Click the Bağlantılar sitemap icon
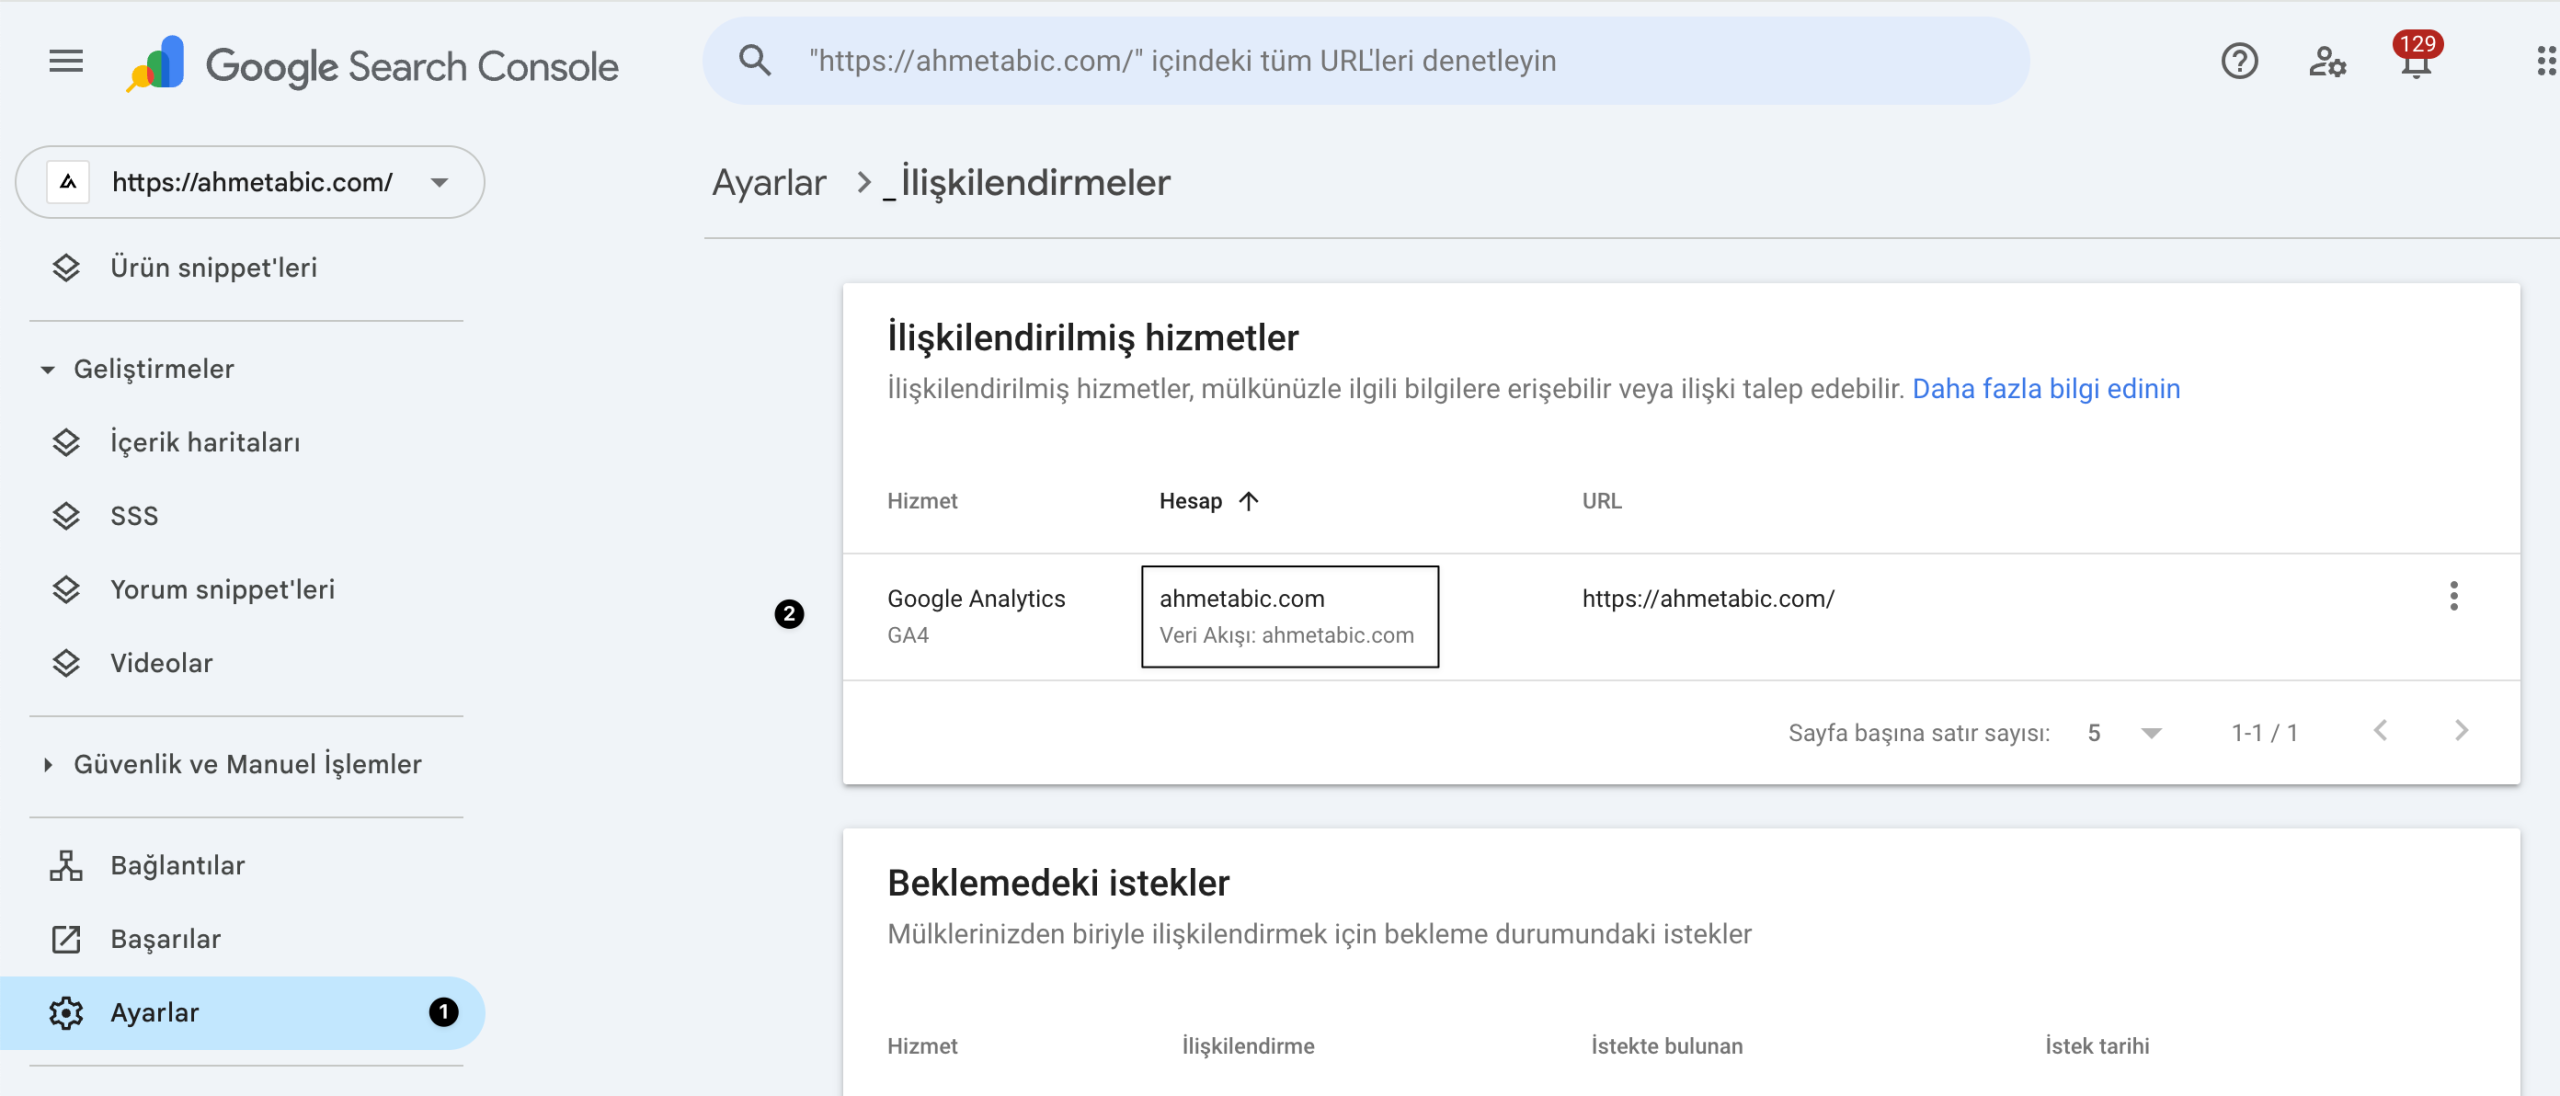 coord(66,865)
